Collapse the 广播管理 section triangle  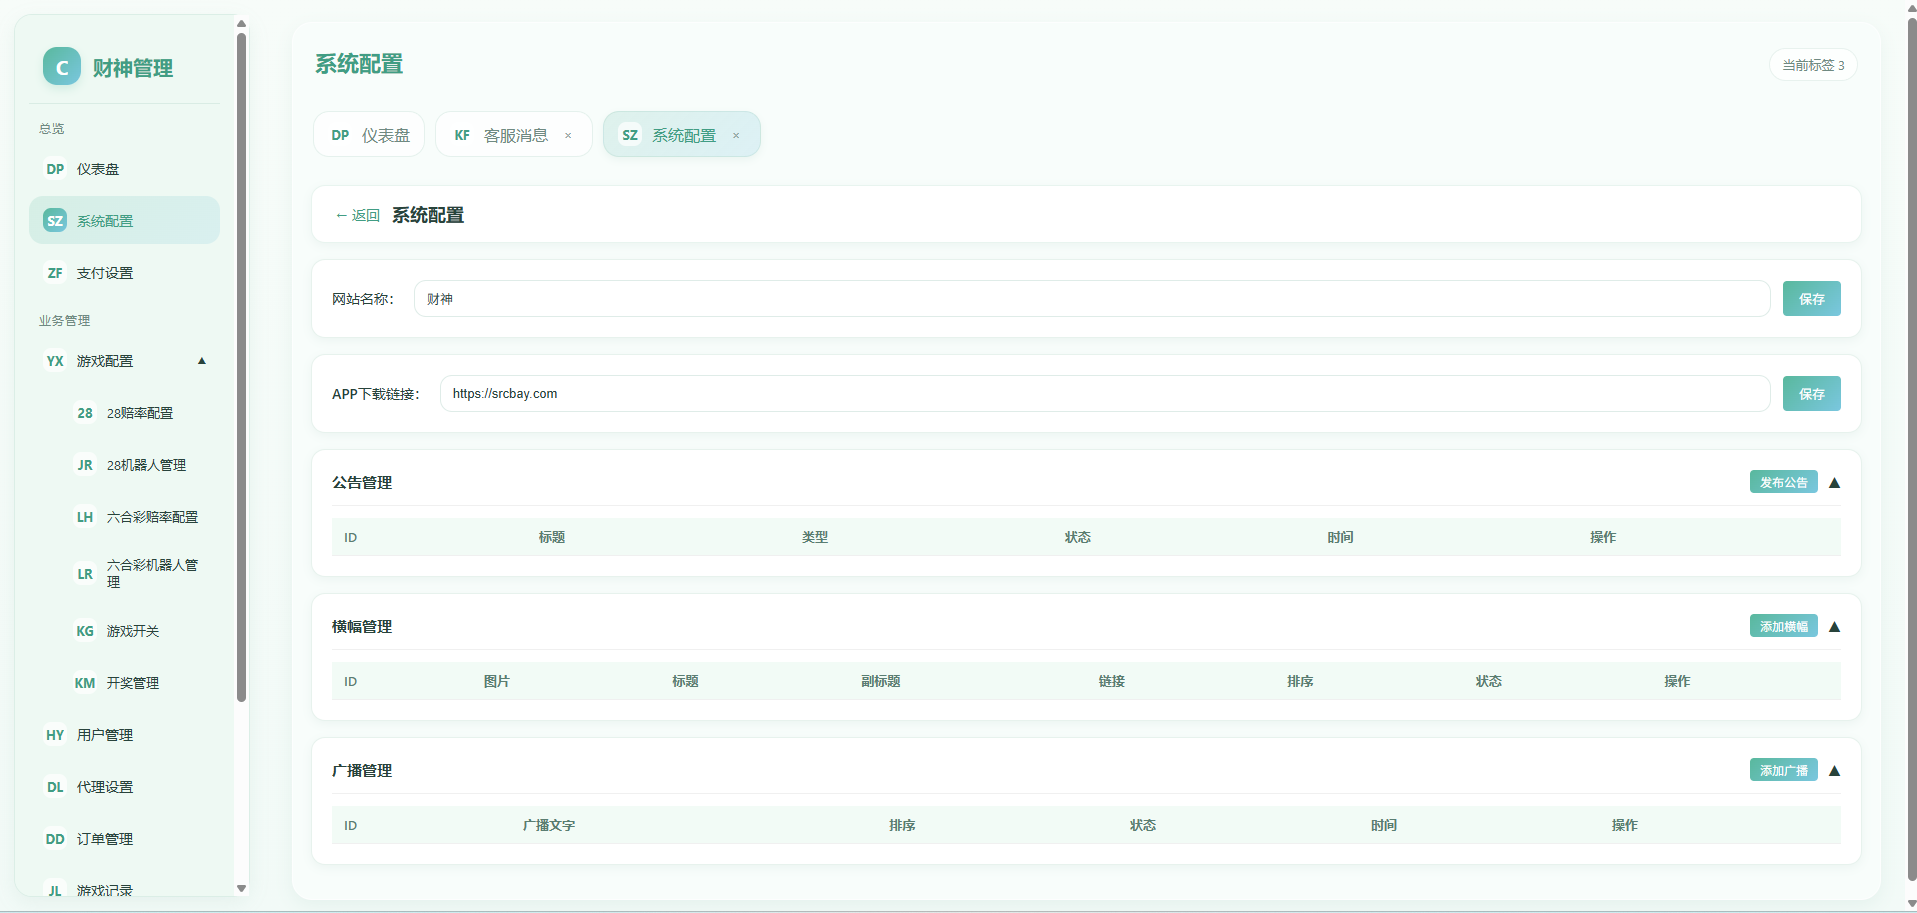(x=1834, y=771)
